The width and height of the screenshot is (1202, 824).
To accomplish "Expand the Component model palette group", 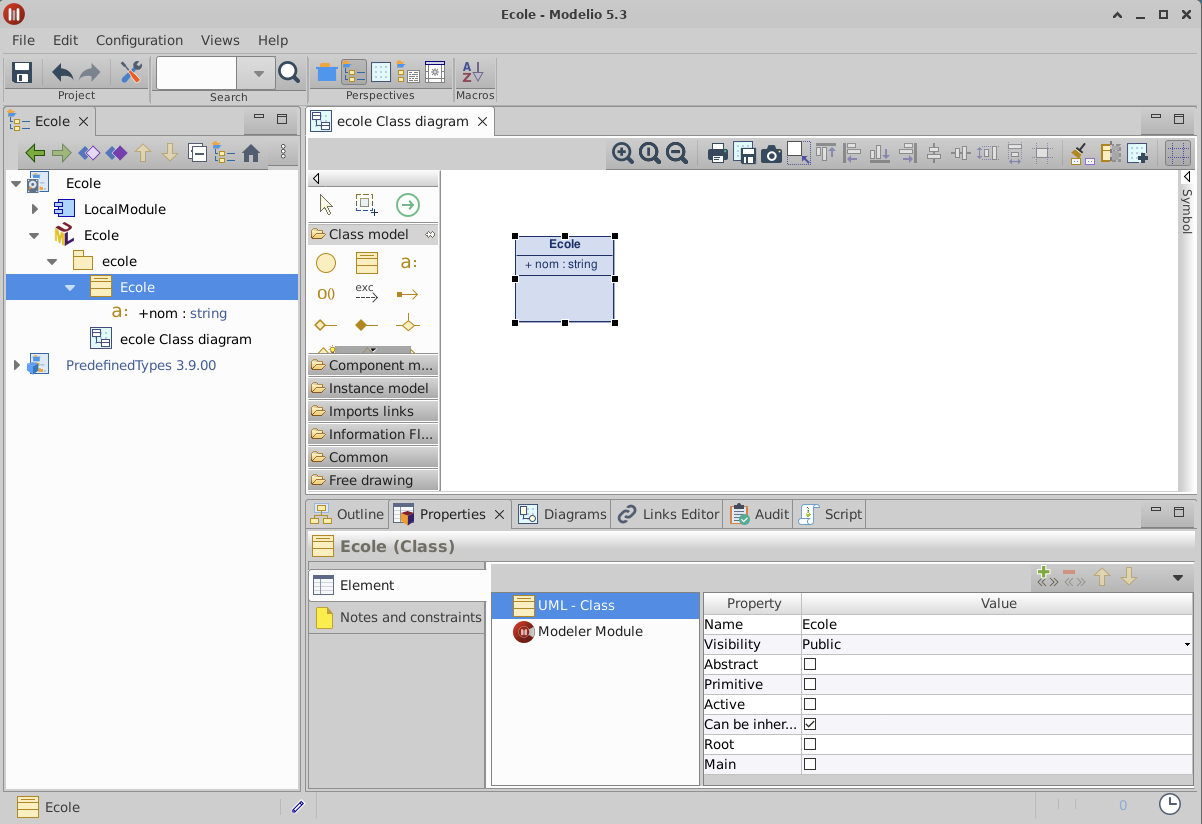I will pos(373,365).
